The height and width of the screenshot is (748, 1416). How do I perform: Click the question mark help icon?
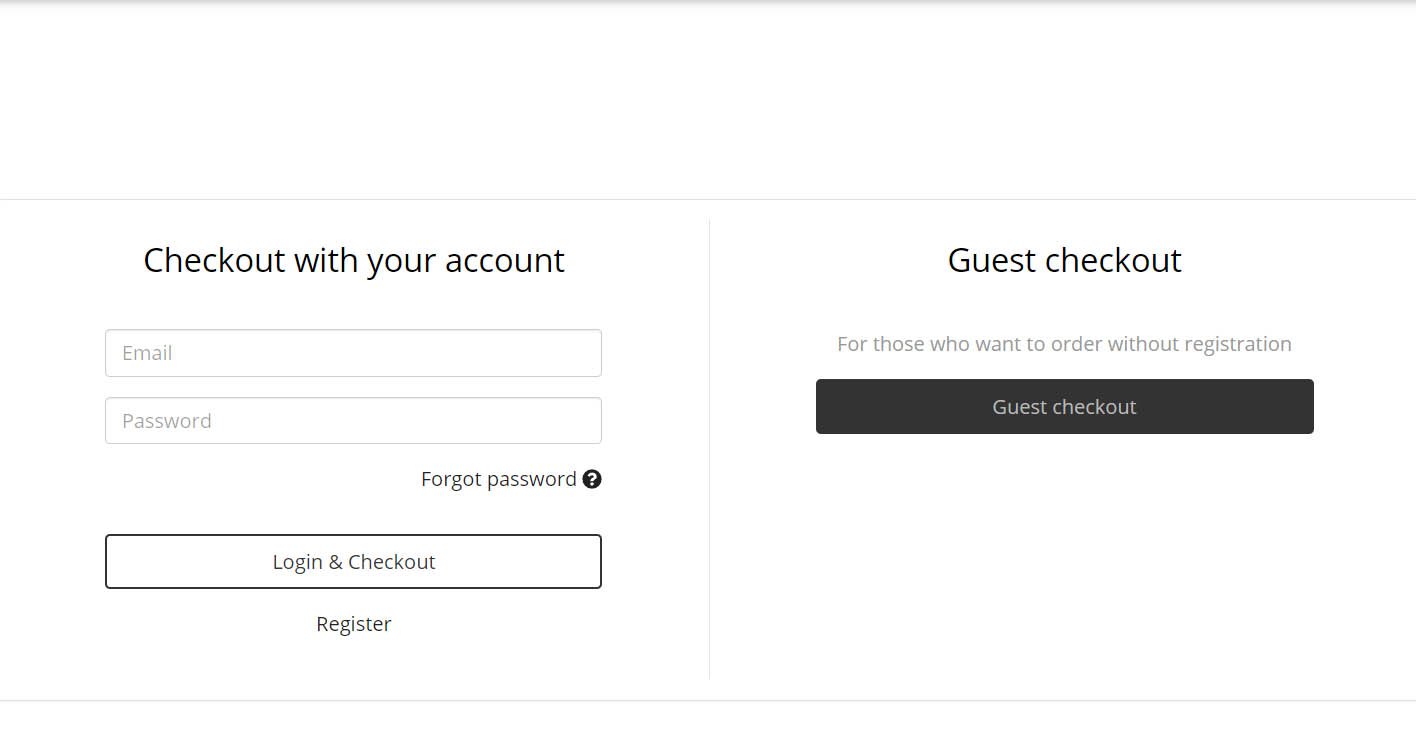tap(592, 479)
